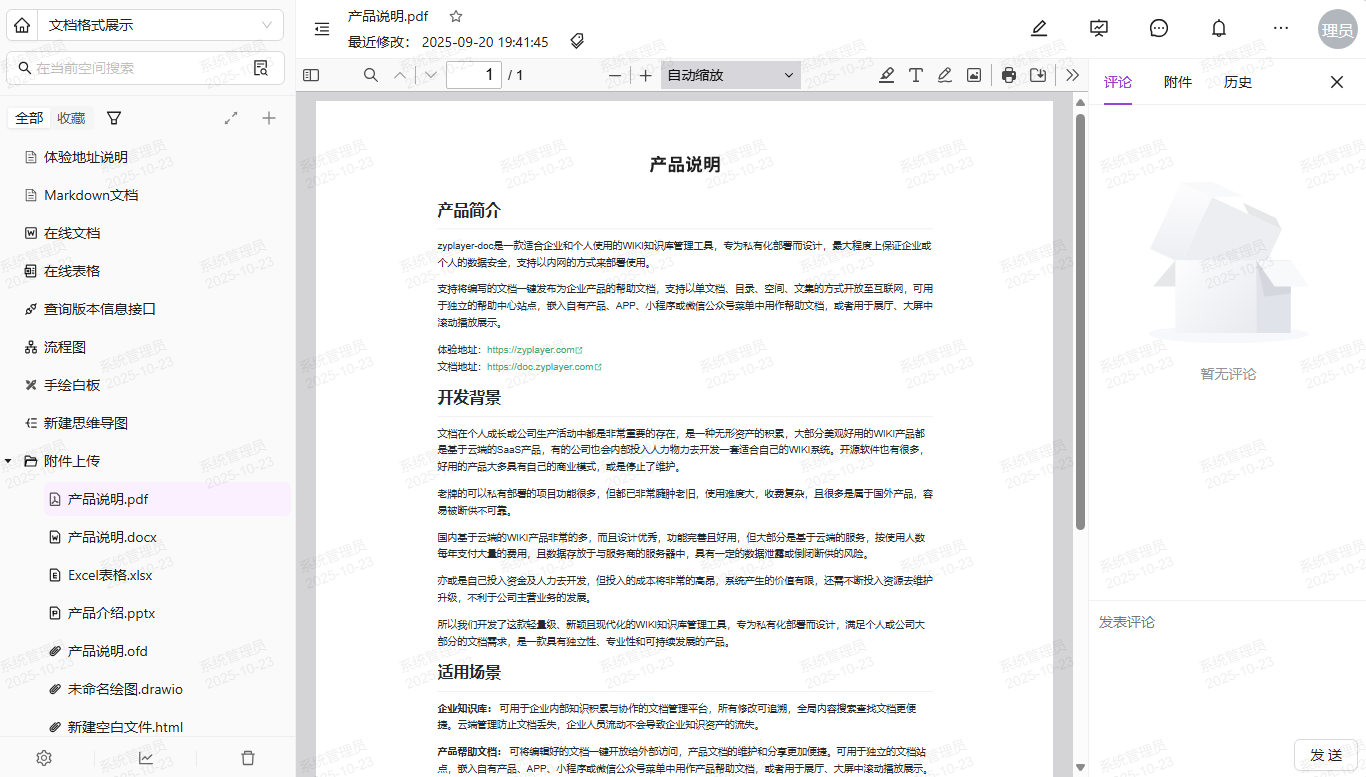1366x777 pixels.
Task: Click the filter funnel icon
Action: 114,118
